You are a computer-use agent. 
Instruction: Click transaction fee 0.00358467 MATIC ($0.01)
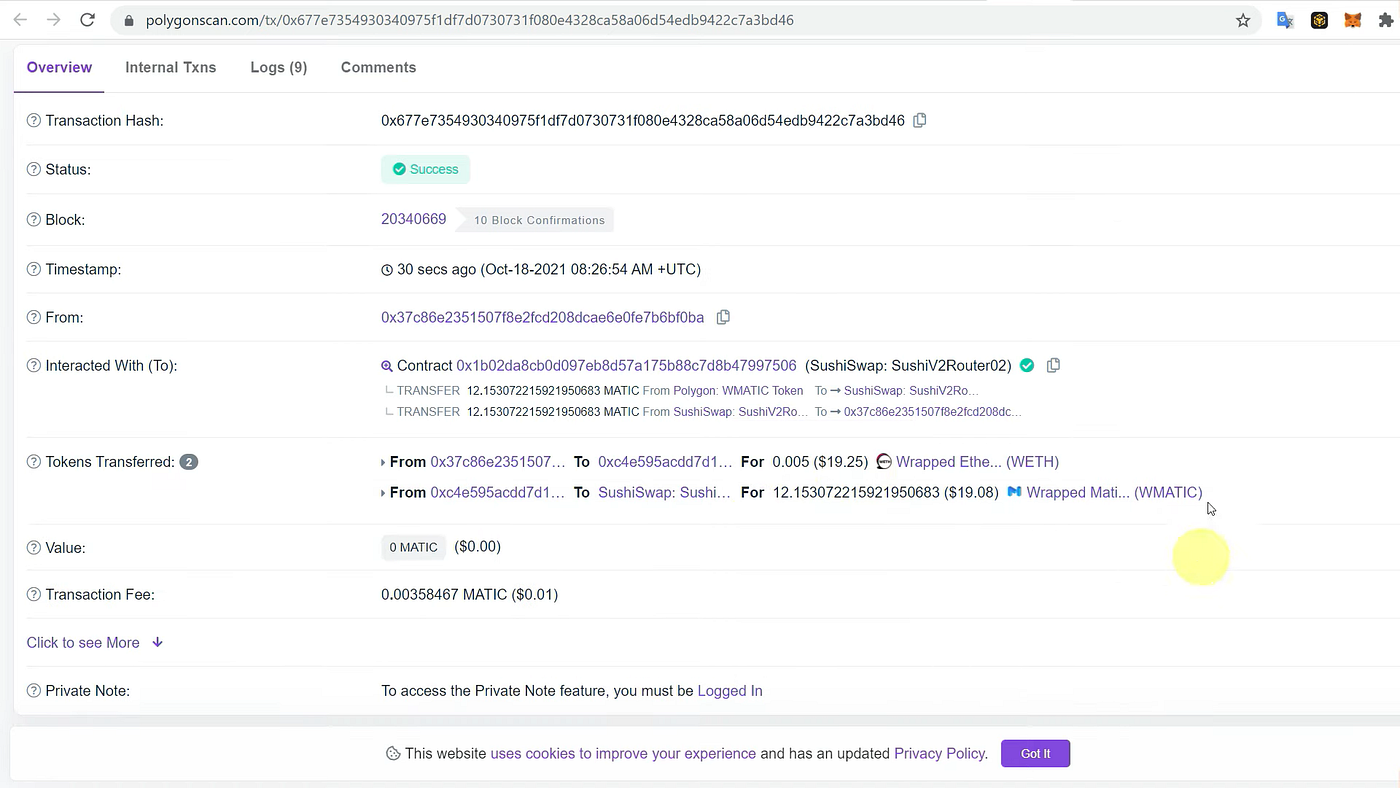point(469,595)
